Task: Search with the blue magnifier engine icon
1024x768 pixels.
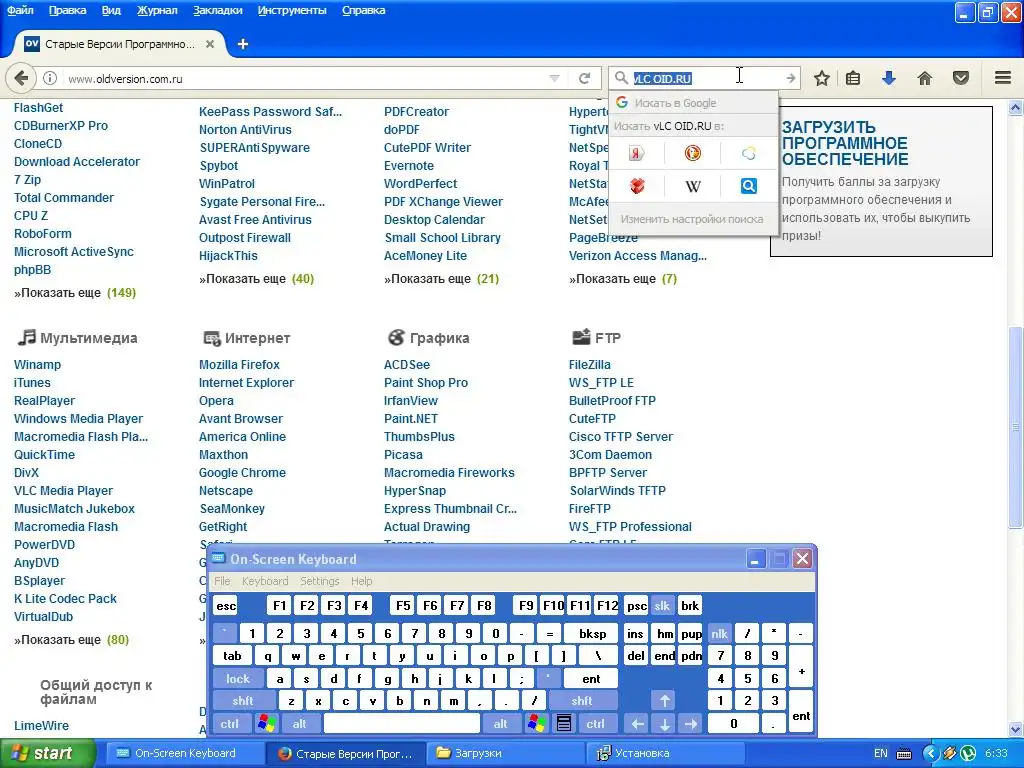Action: click(x=748, y=187)
